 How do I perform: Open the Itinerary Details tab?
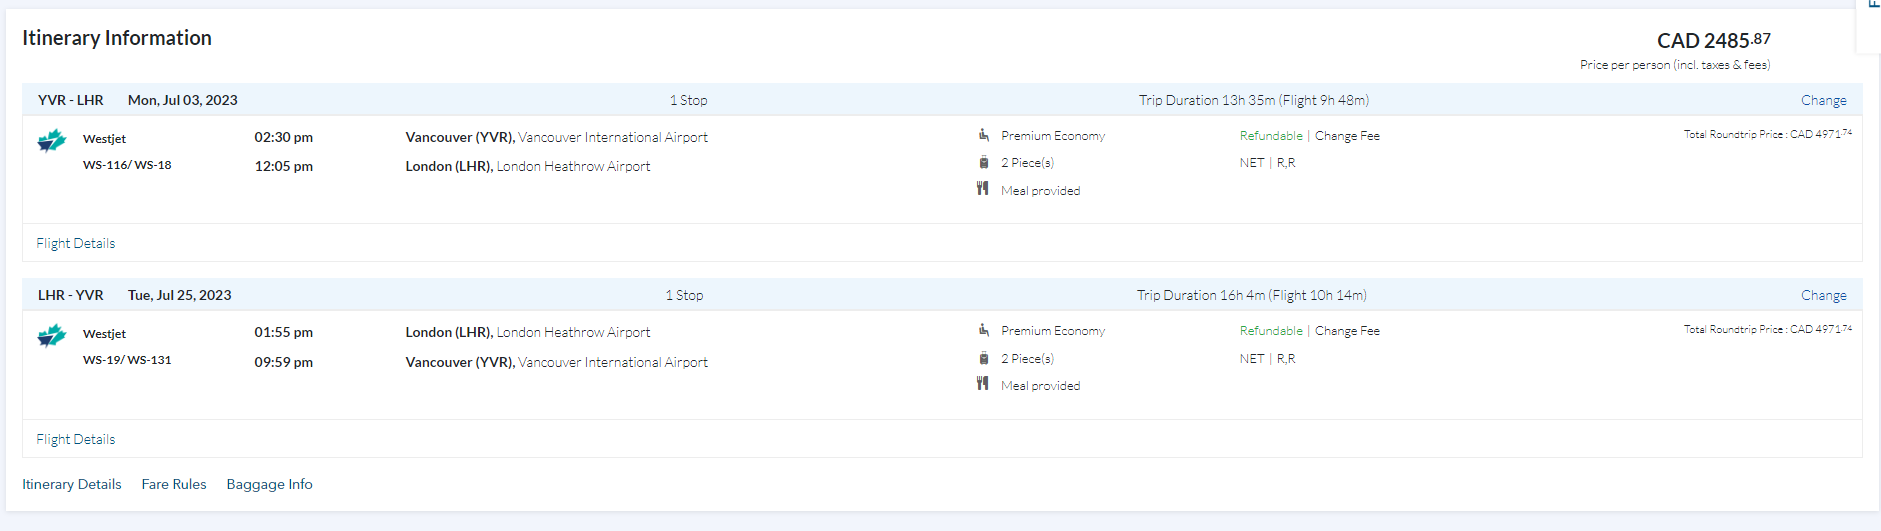coord(72,484)
